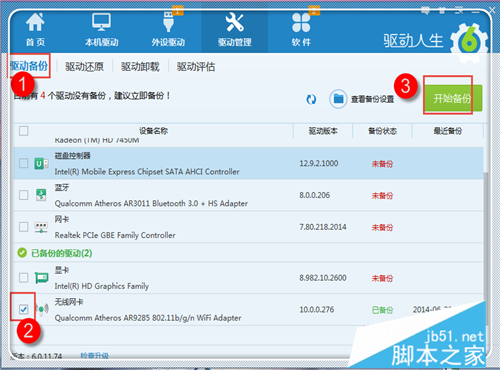Open 软件 four-leaf clover icon

coord(301,22)
